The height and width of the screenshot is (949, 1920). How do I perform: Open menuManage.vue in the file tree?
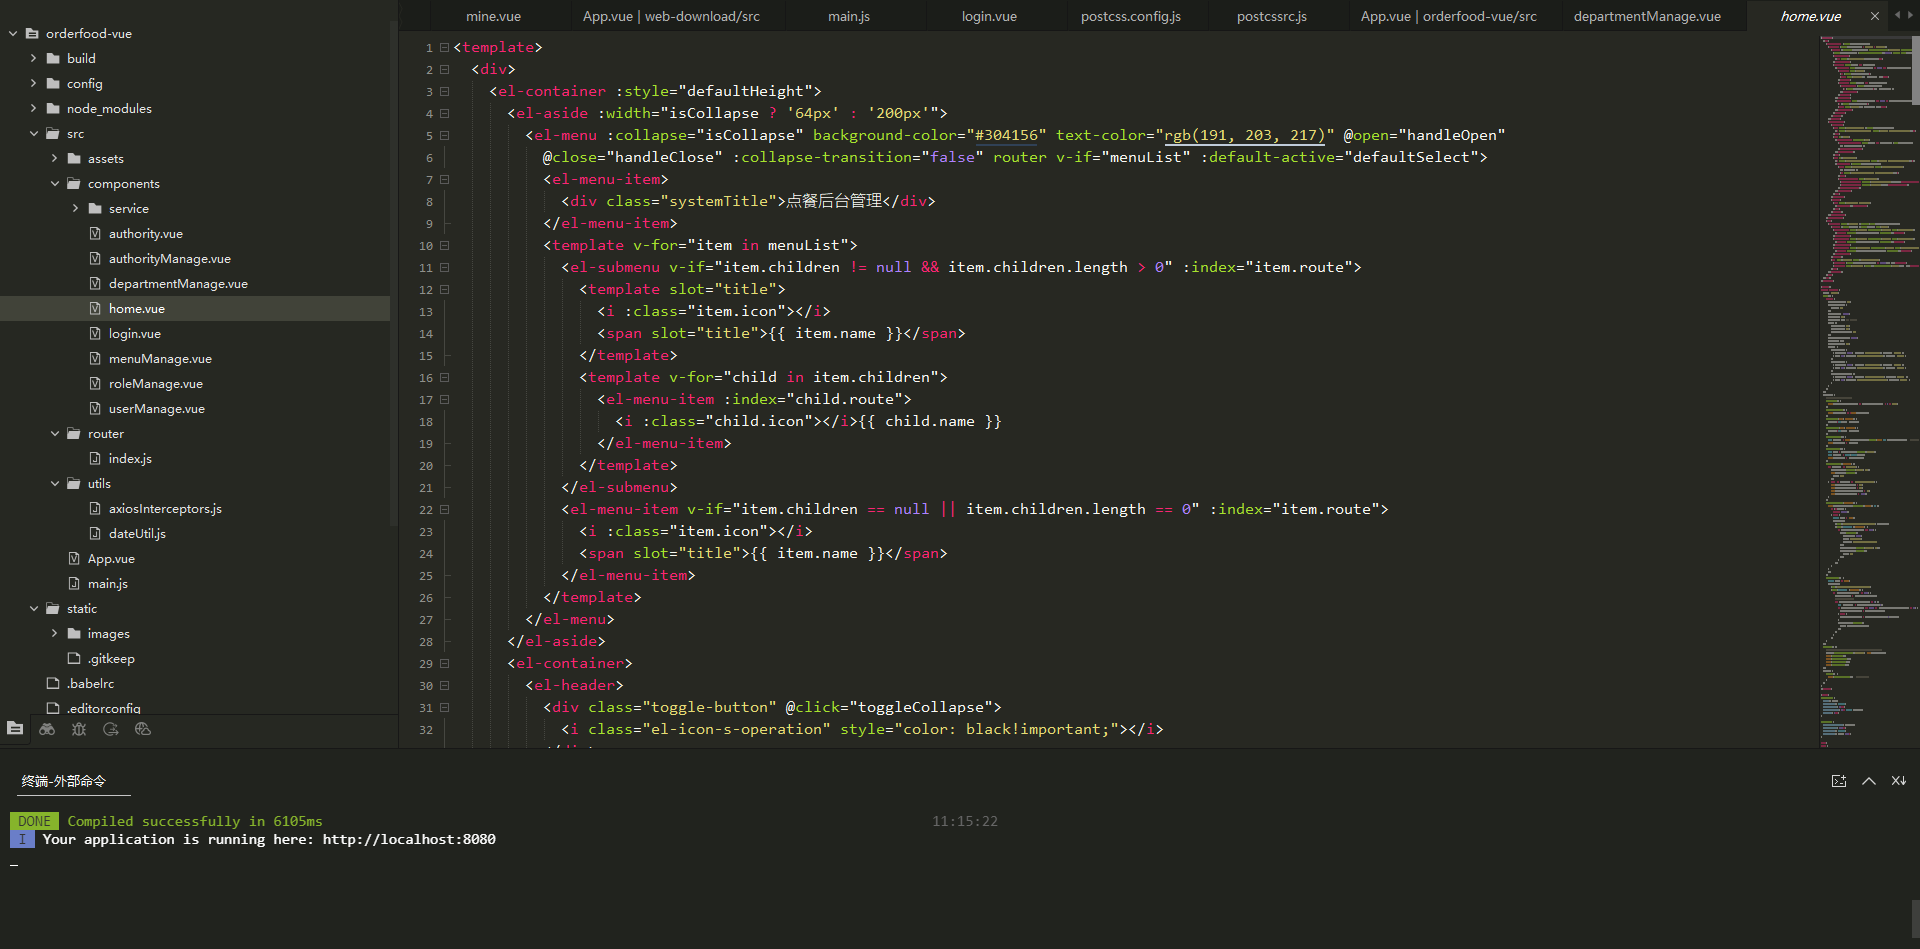point(160,359)
